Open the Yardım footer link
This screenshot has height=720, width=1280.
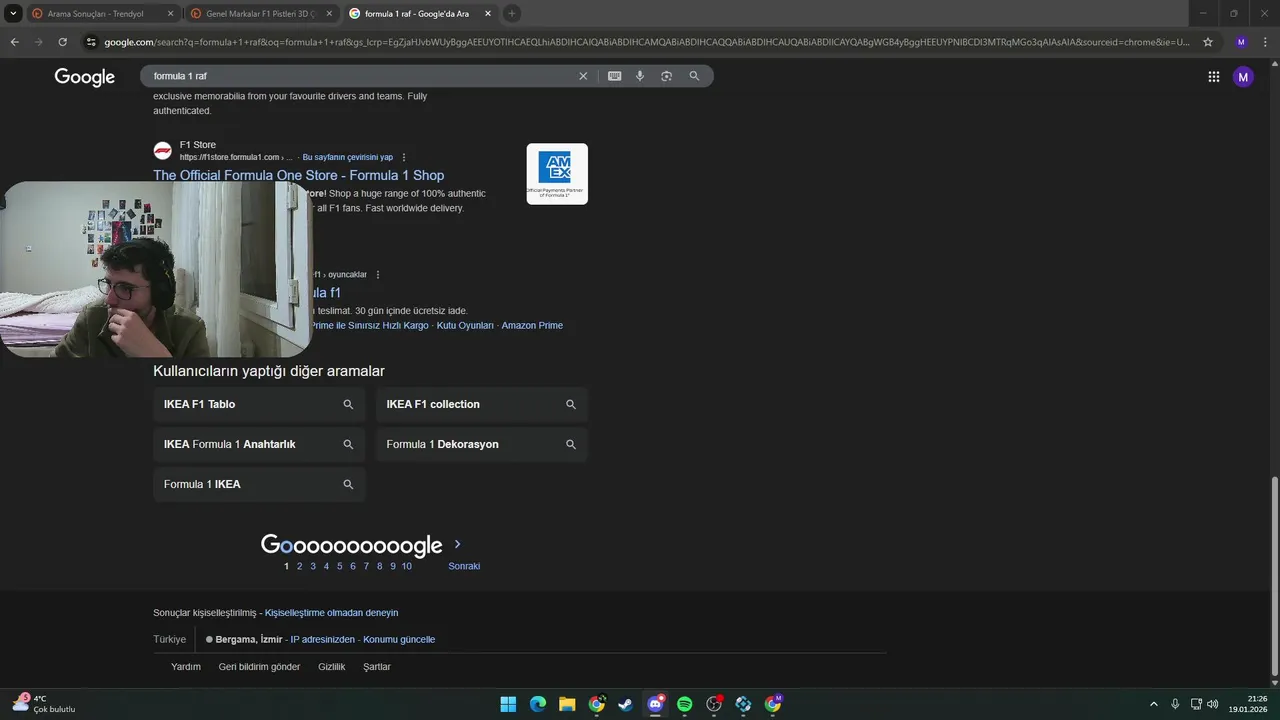click(186, 667)
